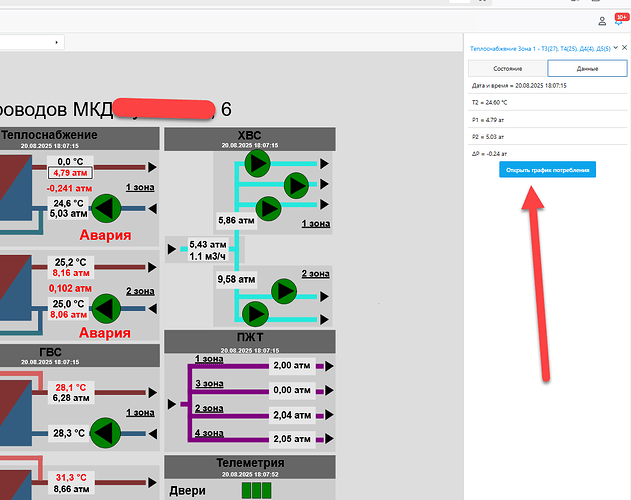Open the 2 зона link under Теплоснабжение

click(x=140, y=292)
